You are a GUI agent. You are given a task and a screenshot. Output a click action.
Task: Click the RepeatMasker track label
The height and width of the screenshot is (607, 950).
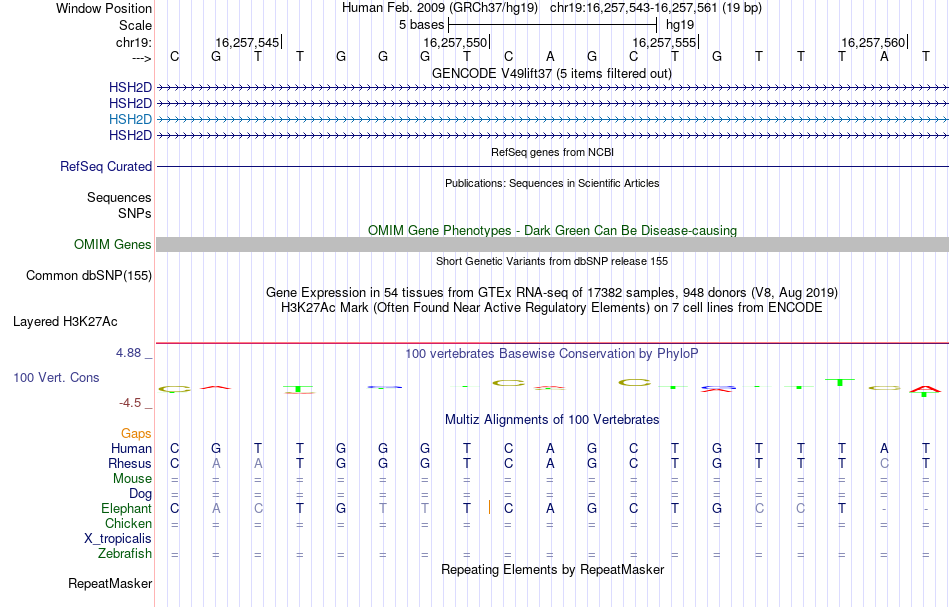[110, 584]
